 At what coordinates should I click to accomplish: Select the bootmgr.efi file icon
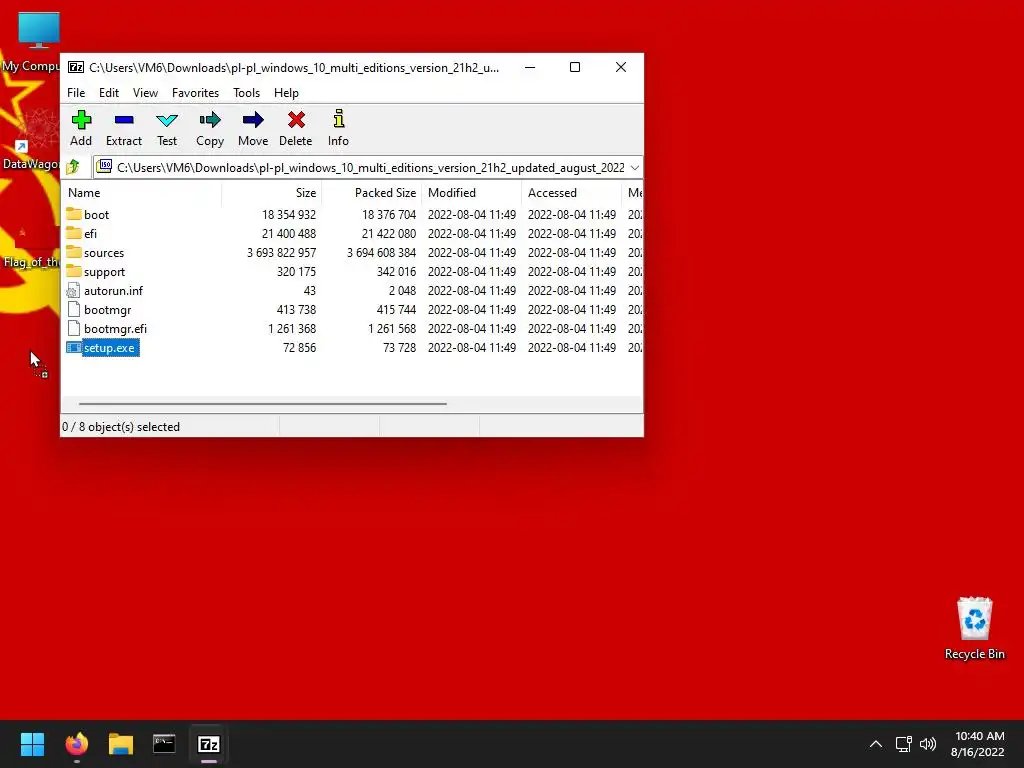coord(74,328)
